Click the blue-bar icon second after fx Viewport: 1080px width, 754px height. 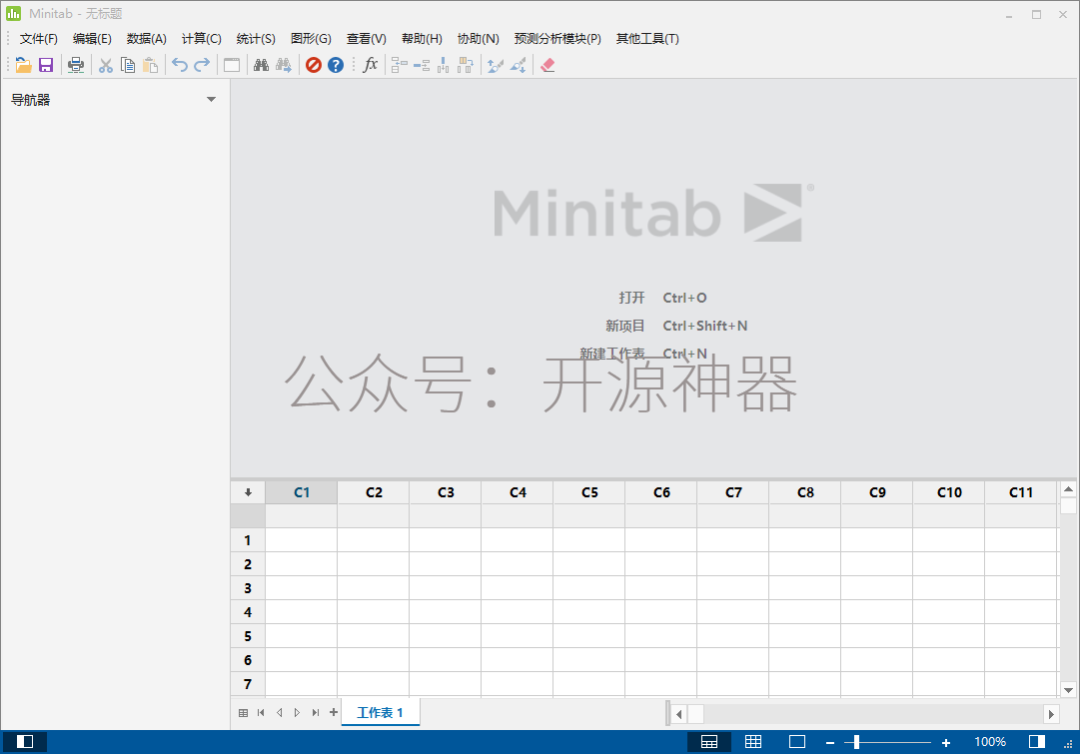point(422,65)
